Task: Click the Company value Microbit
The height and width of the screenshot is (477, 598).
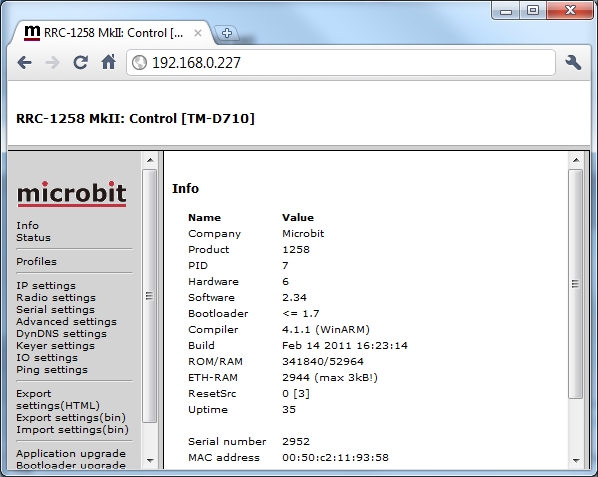Action: [303, 233]
